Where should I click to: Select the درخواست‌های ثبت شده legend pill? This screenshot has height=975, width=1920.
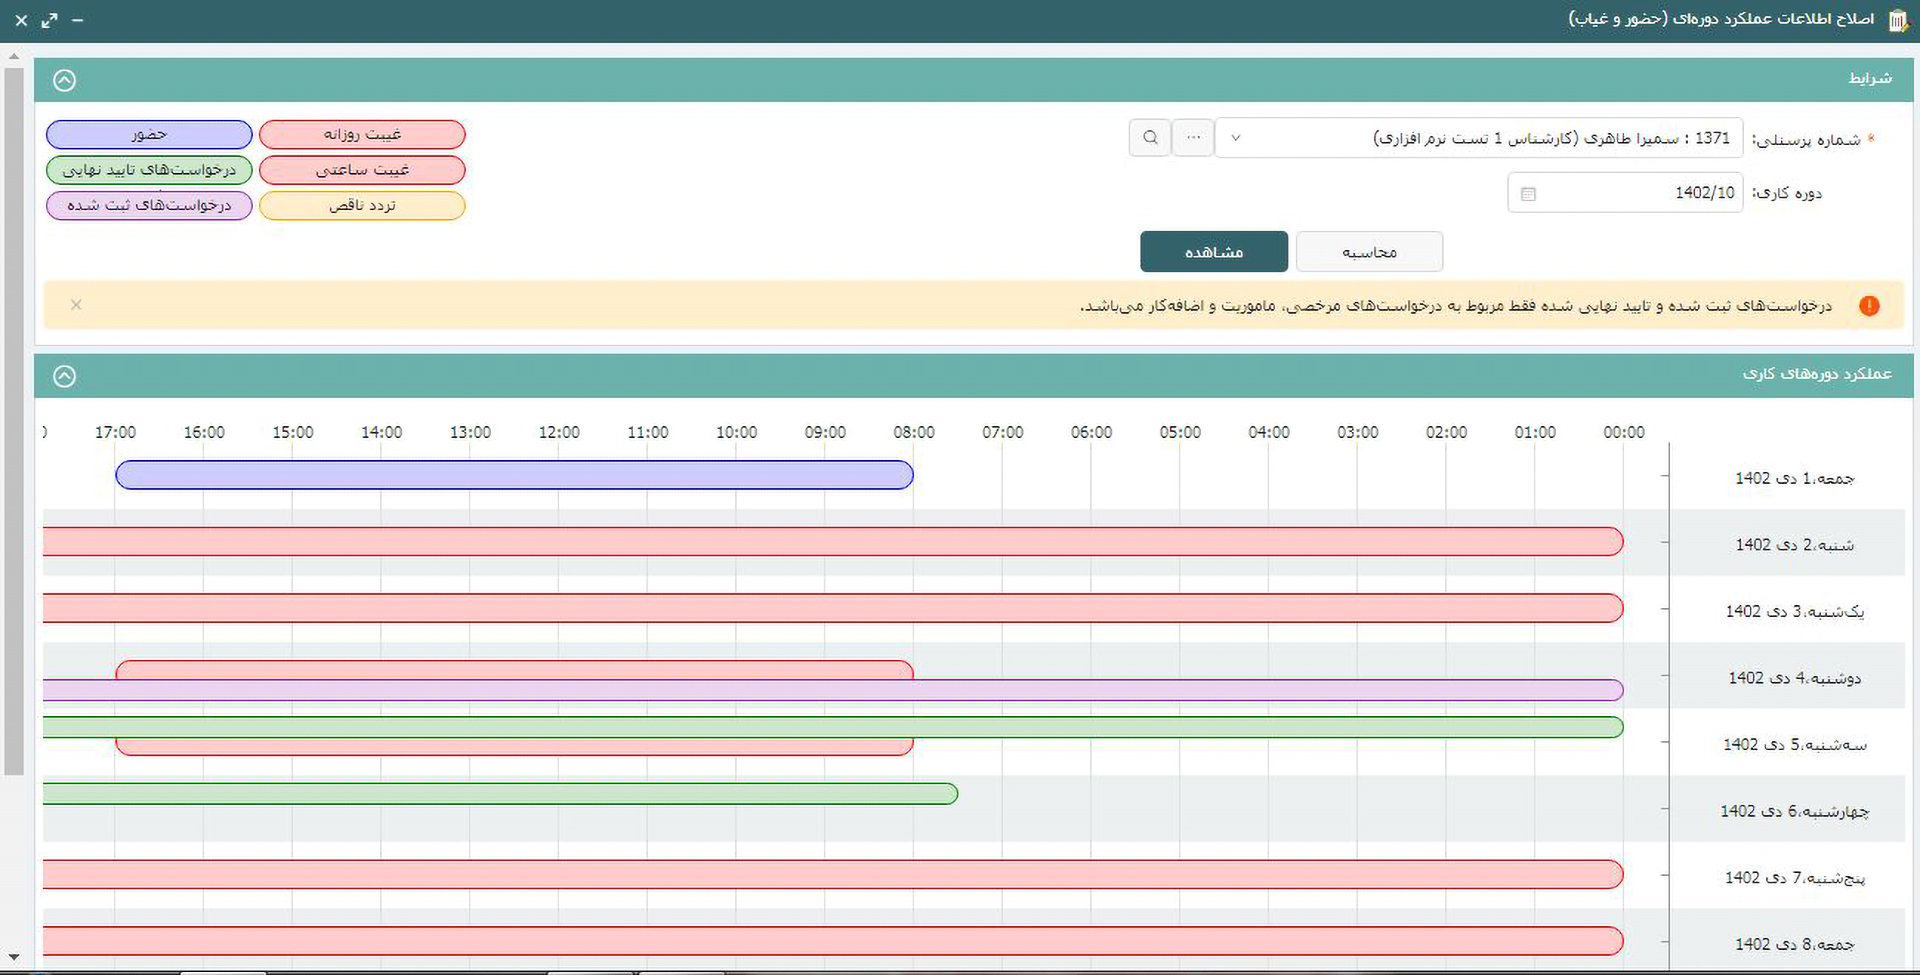coord(149,206)
